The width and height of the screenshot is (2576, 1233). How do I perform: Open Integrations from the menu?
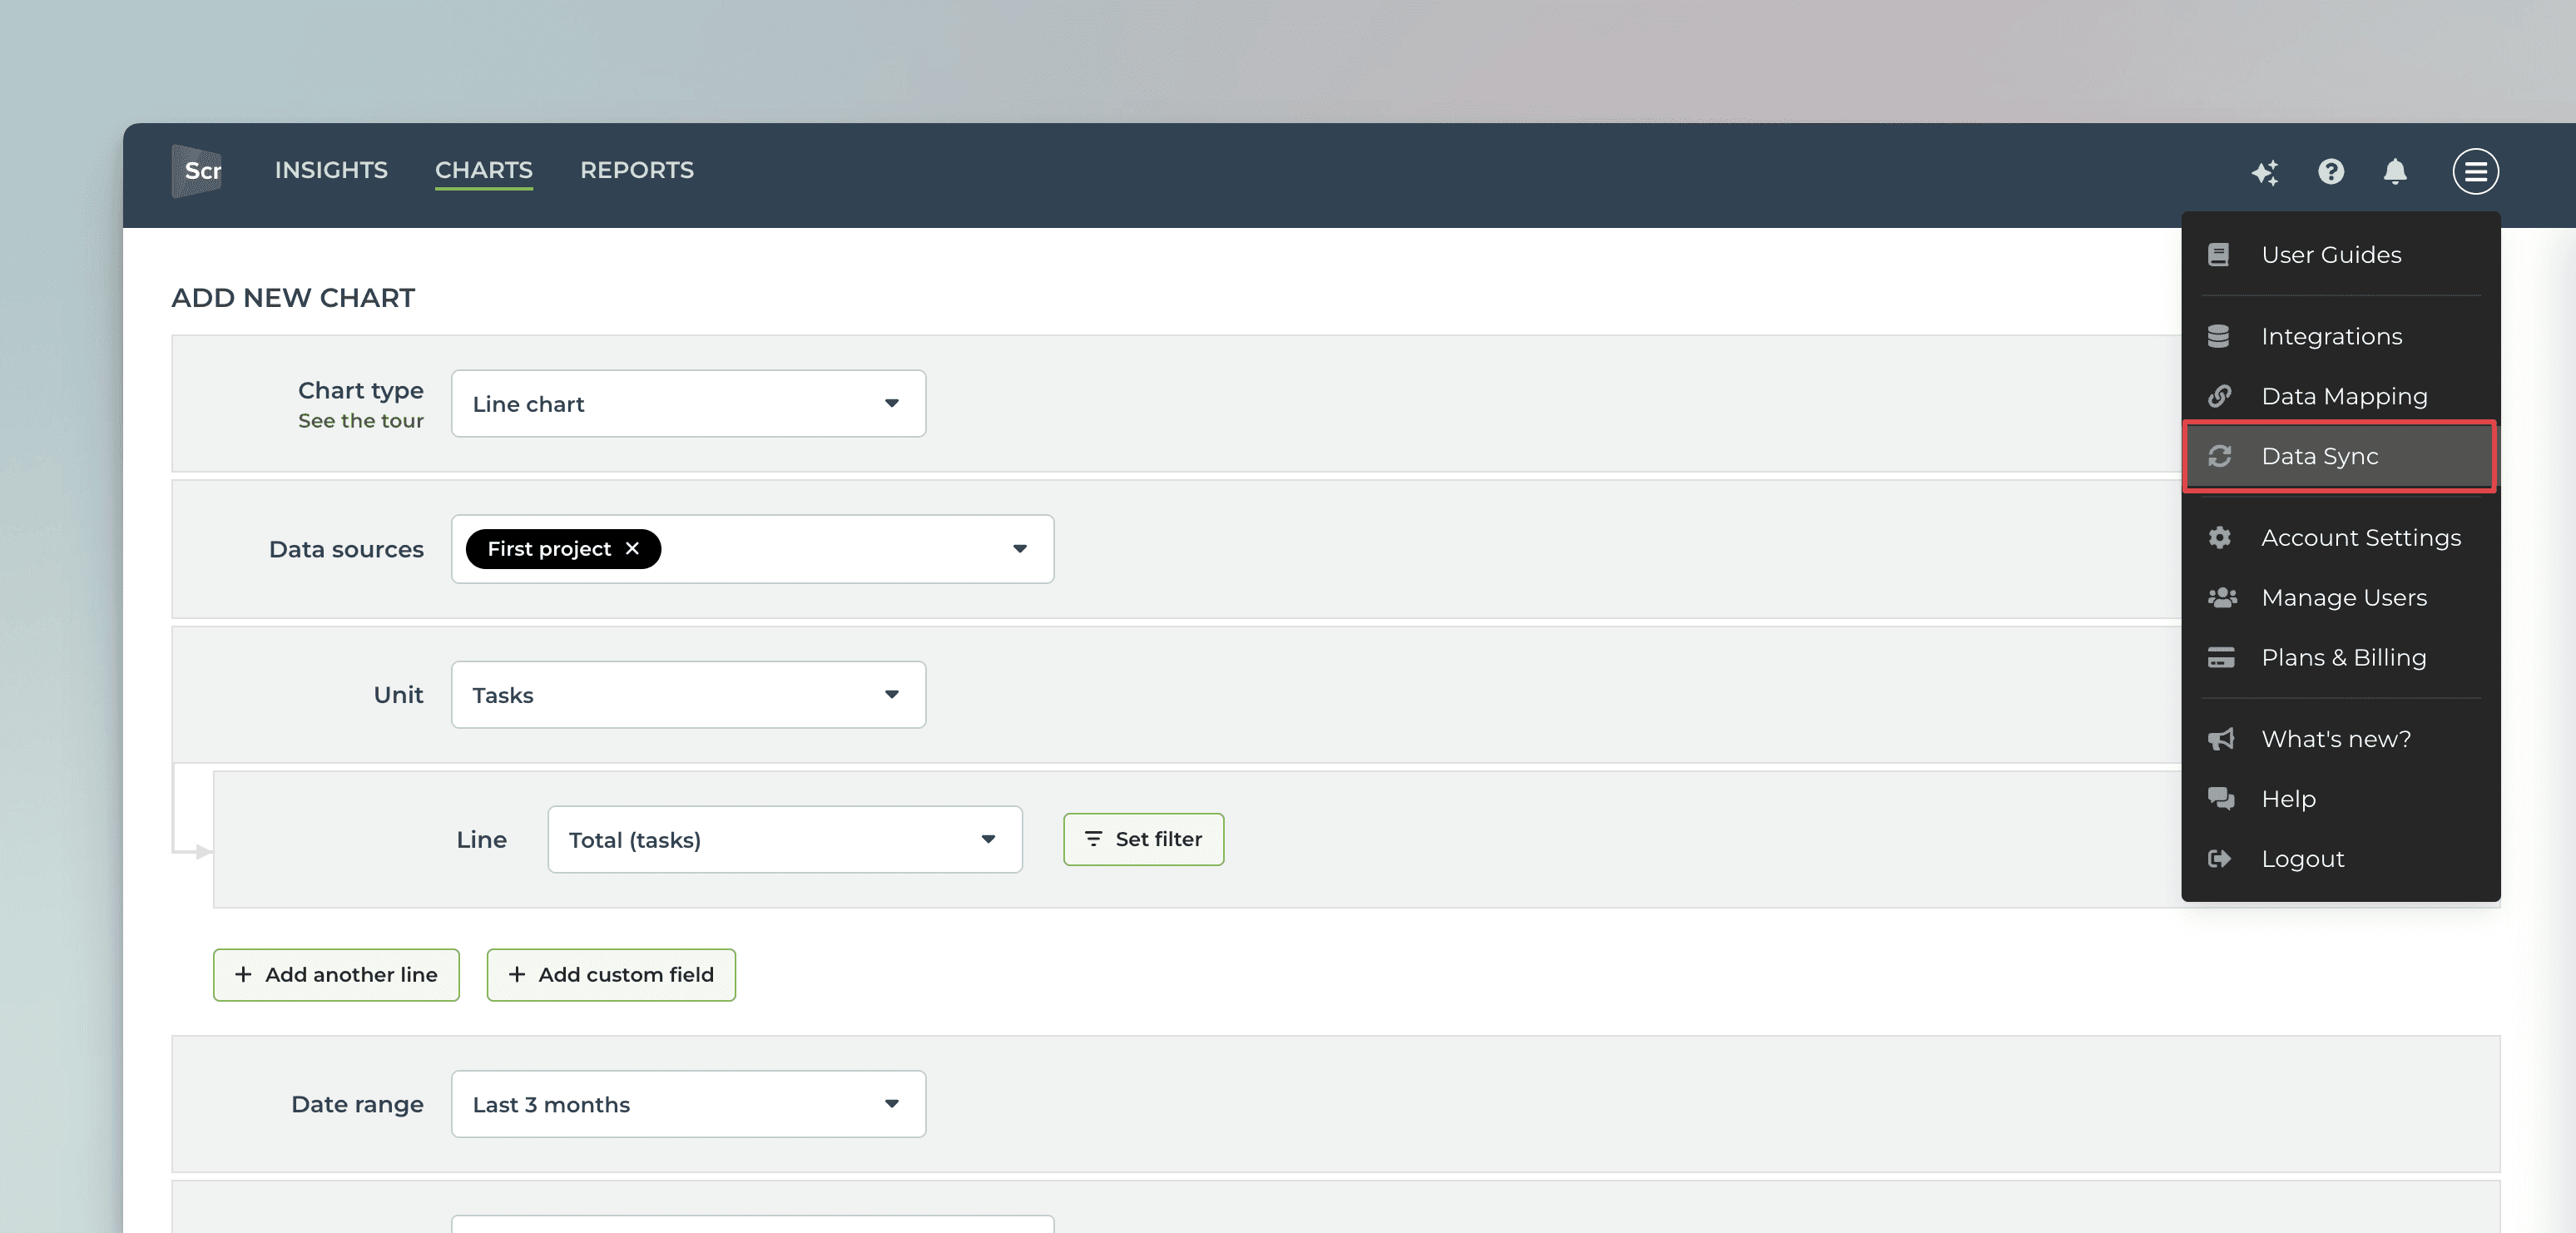[x=2331, y=336]
